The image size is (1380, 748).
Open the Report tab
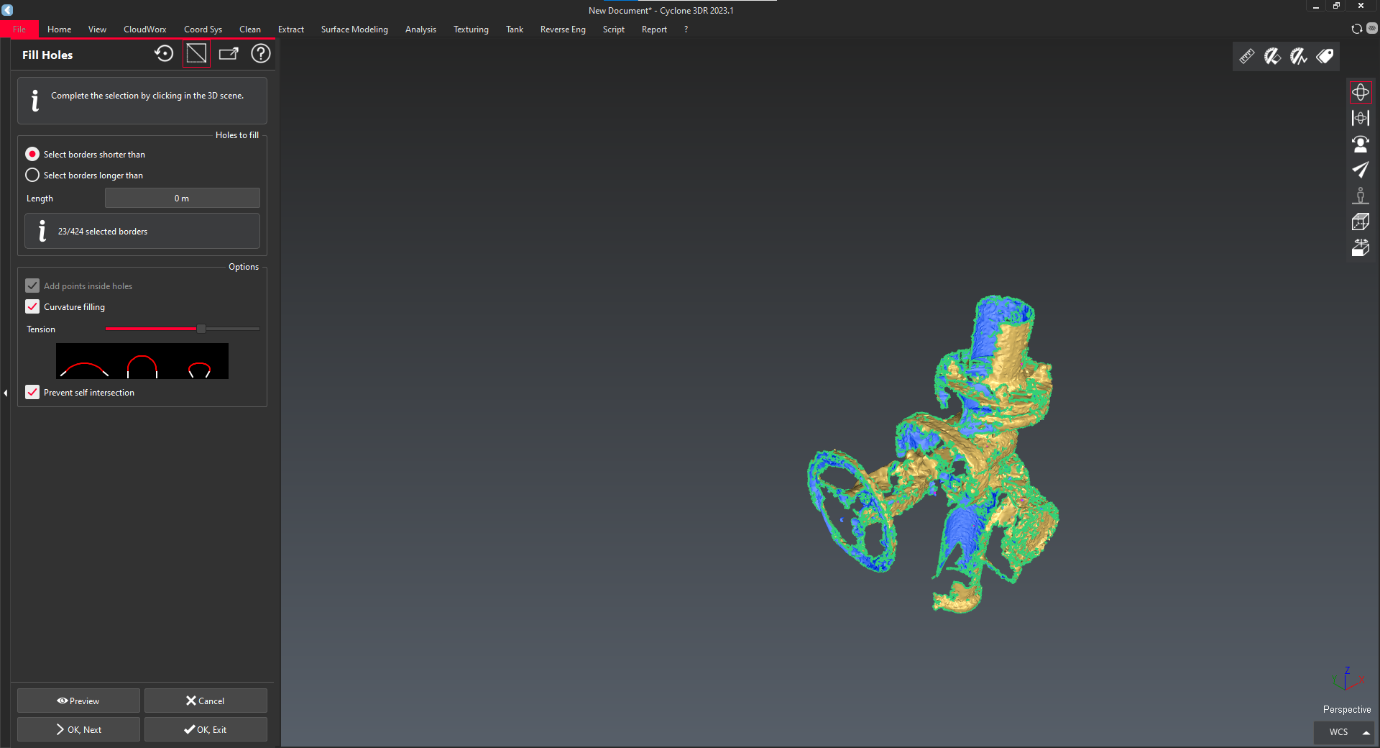pyautogui.click(x=654, y=29)
